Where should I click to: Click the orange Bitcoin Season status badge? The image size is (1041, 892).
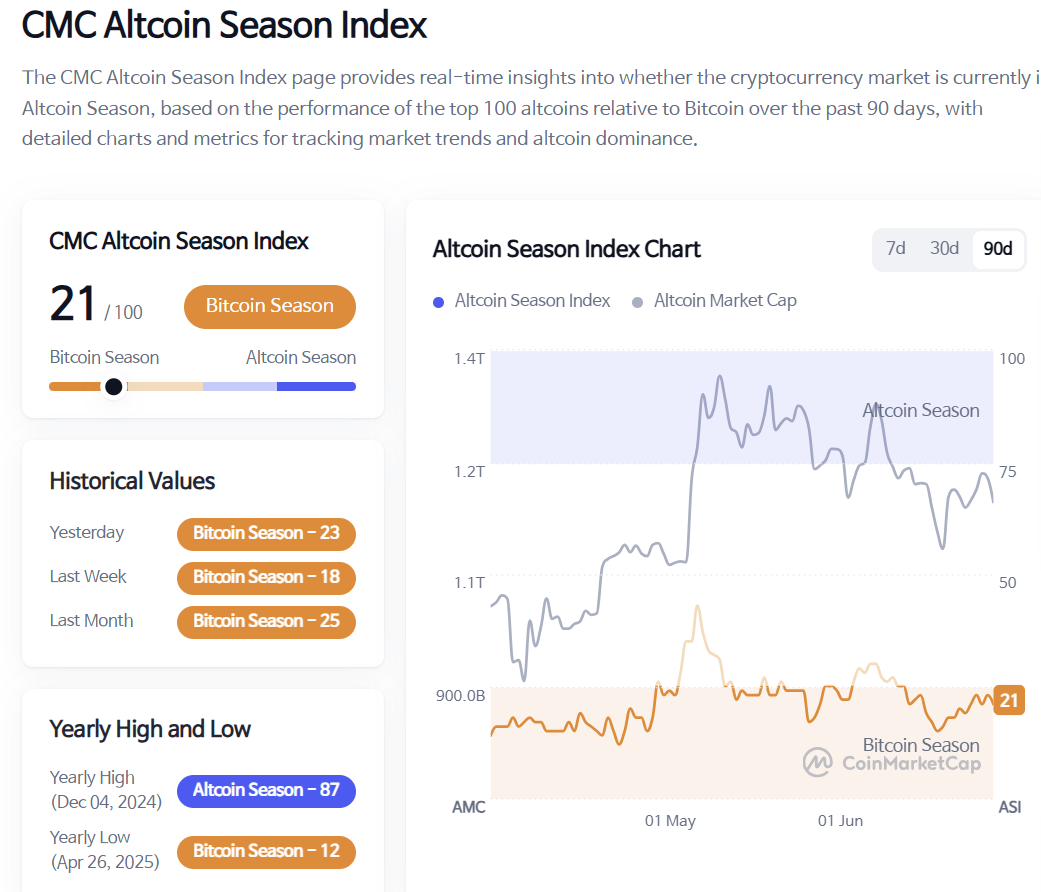pos(269,306)
